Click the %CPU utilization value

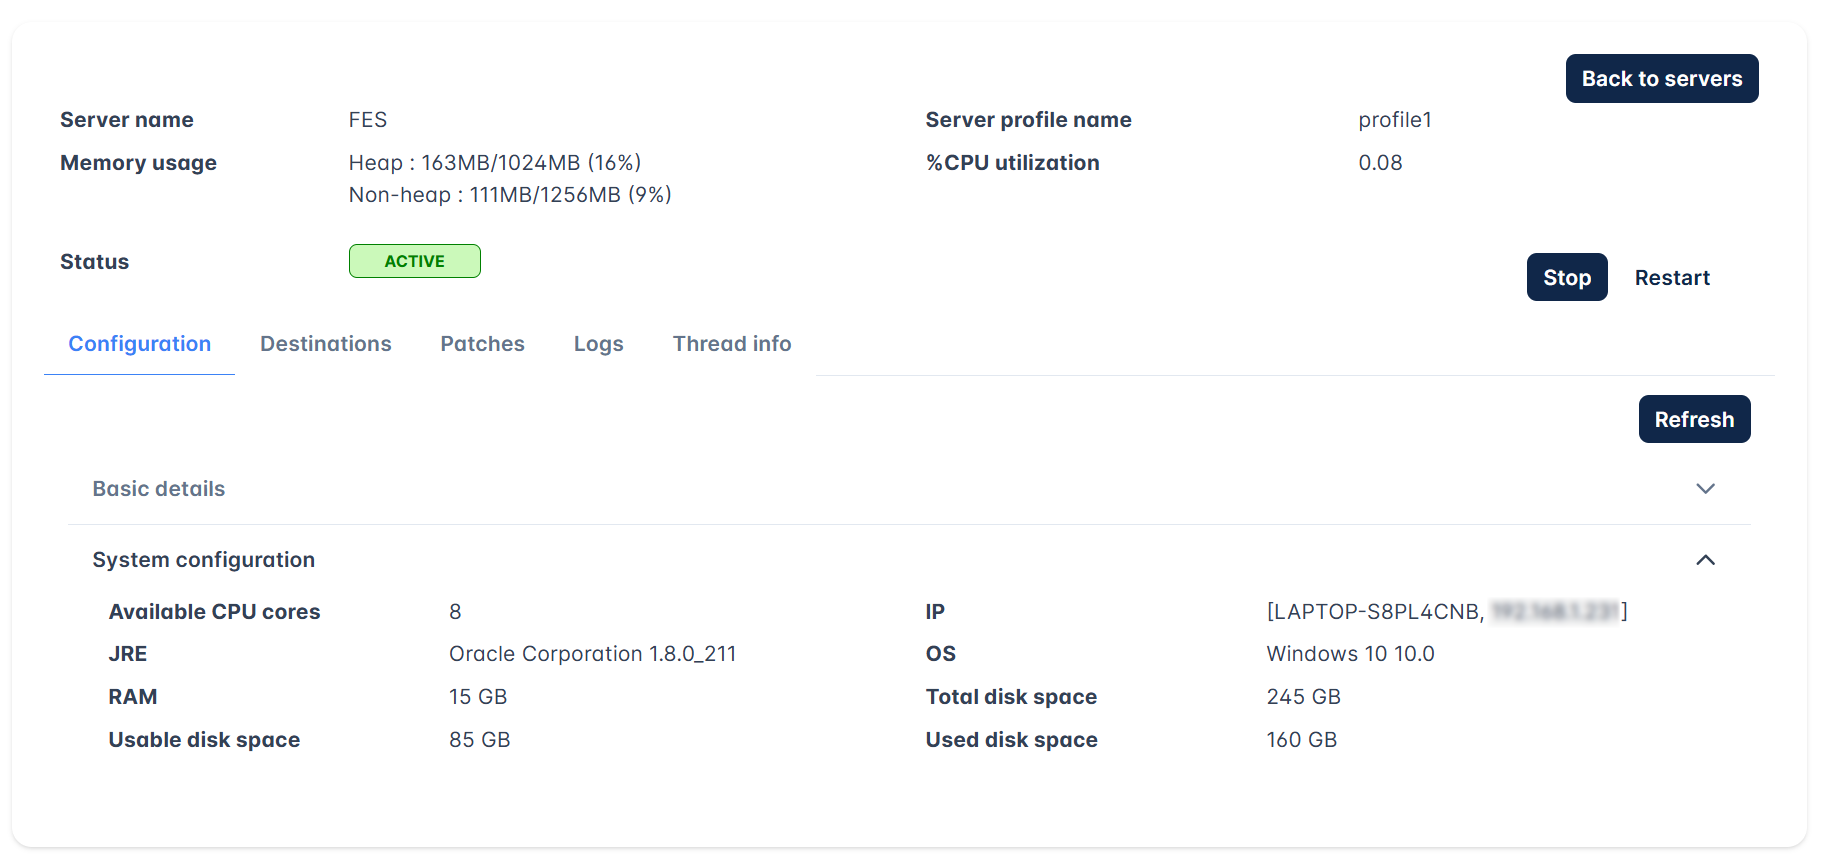pyautogui.click(x=1380, y=163)
